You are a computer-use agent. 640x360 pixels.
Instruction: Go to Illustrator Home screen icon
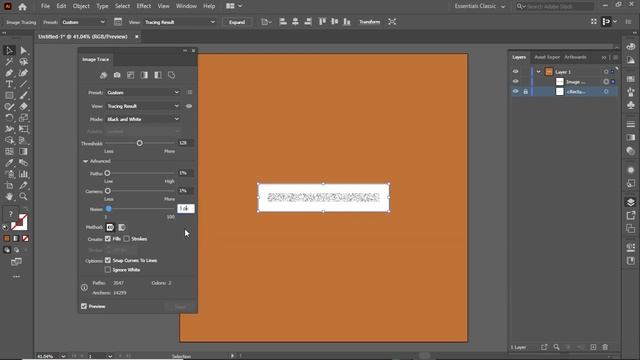coord(22,7)
